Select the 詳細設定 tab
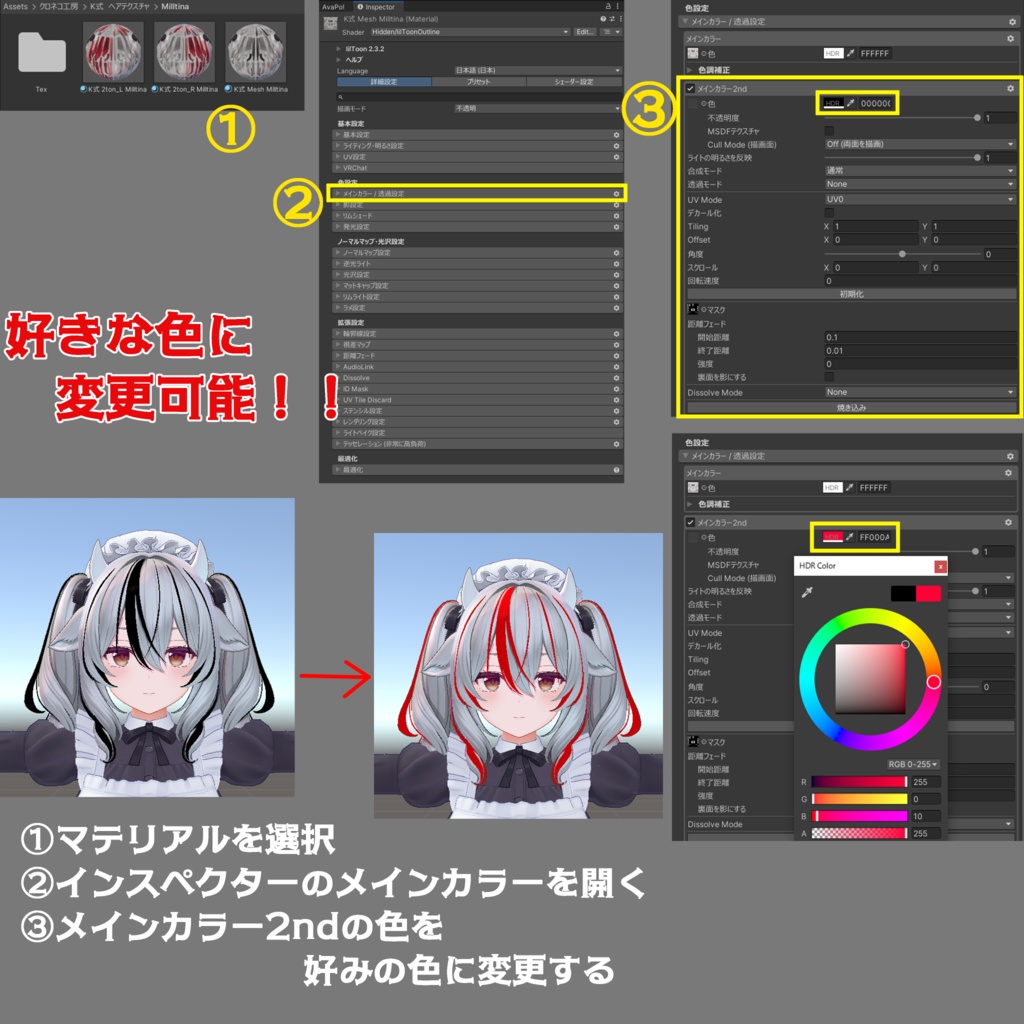Screen dimensions: 1024x1024 coord(384,82)
